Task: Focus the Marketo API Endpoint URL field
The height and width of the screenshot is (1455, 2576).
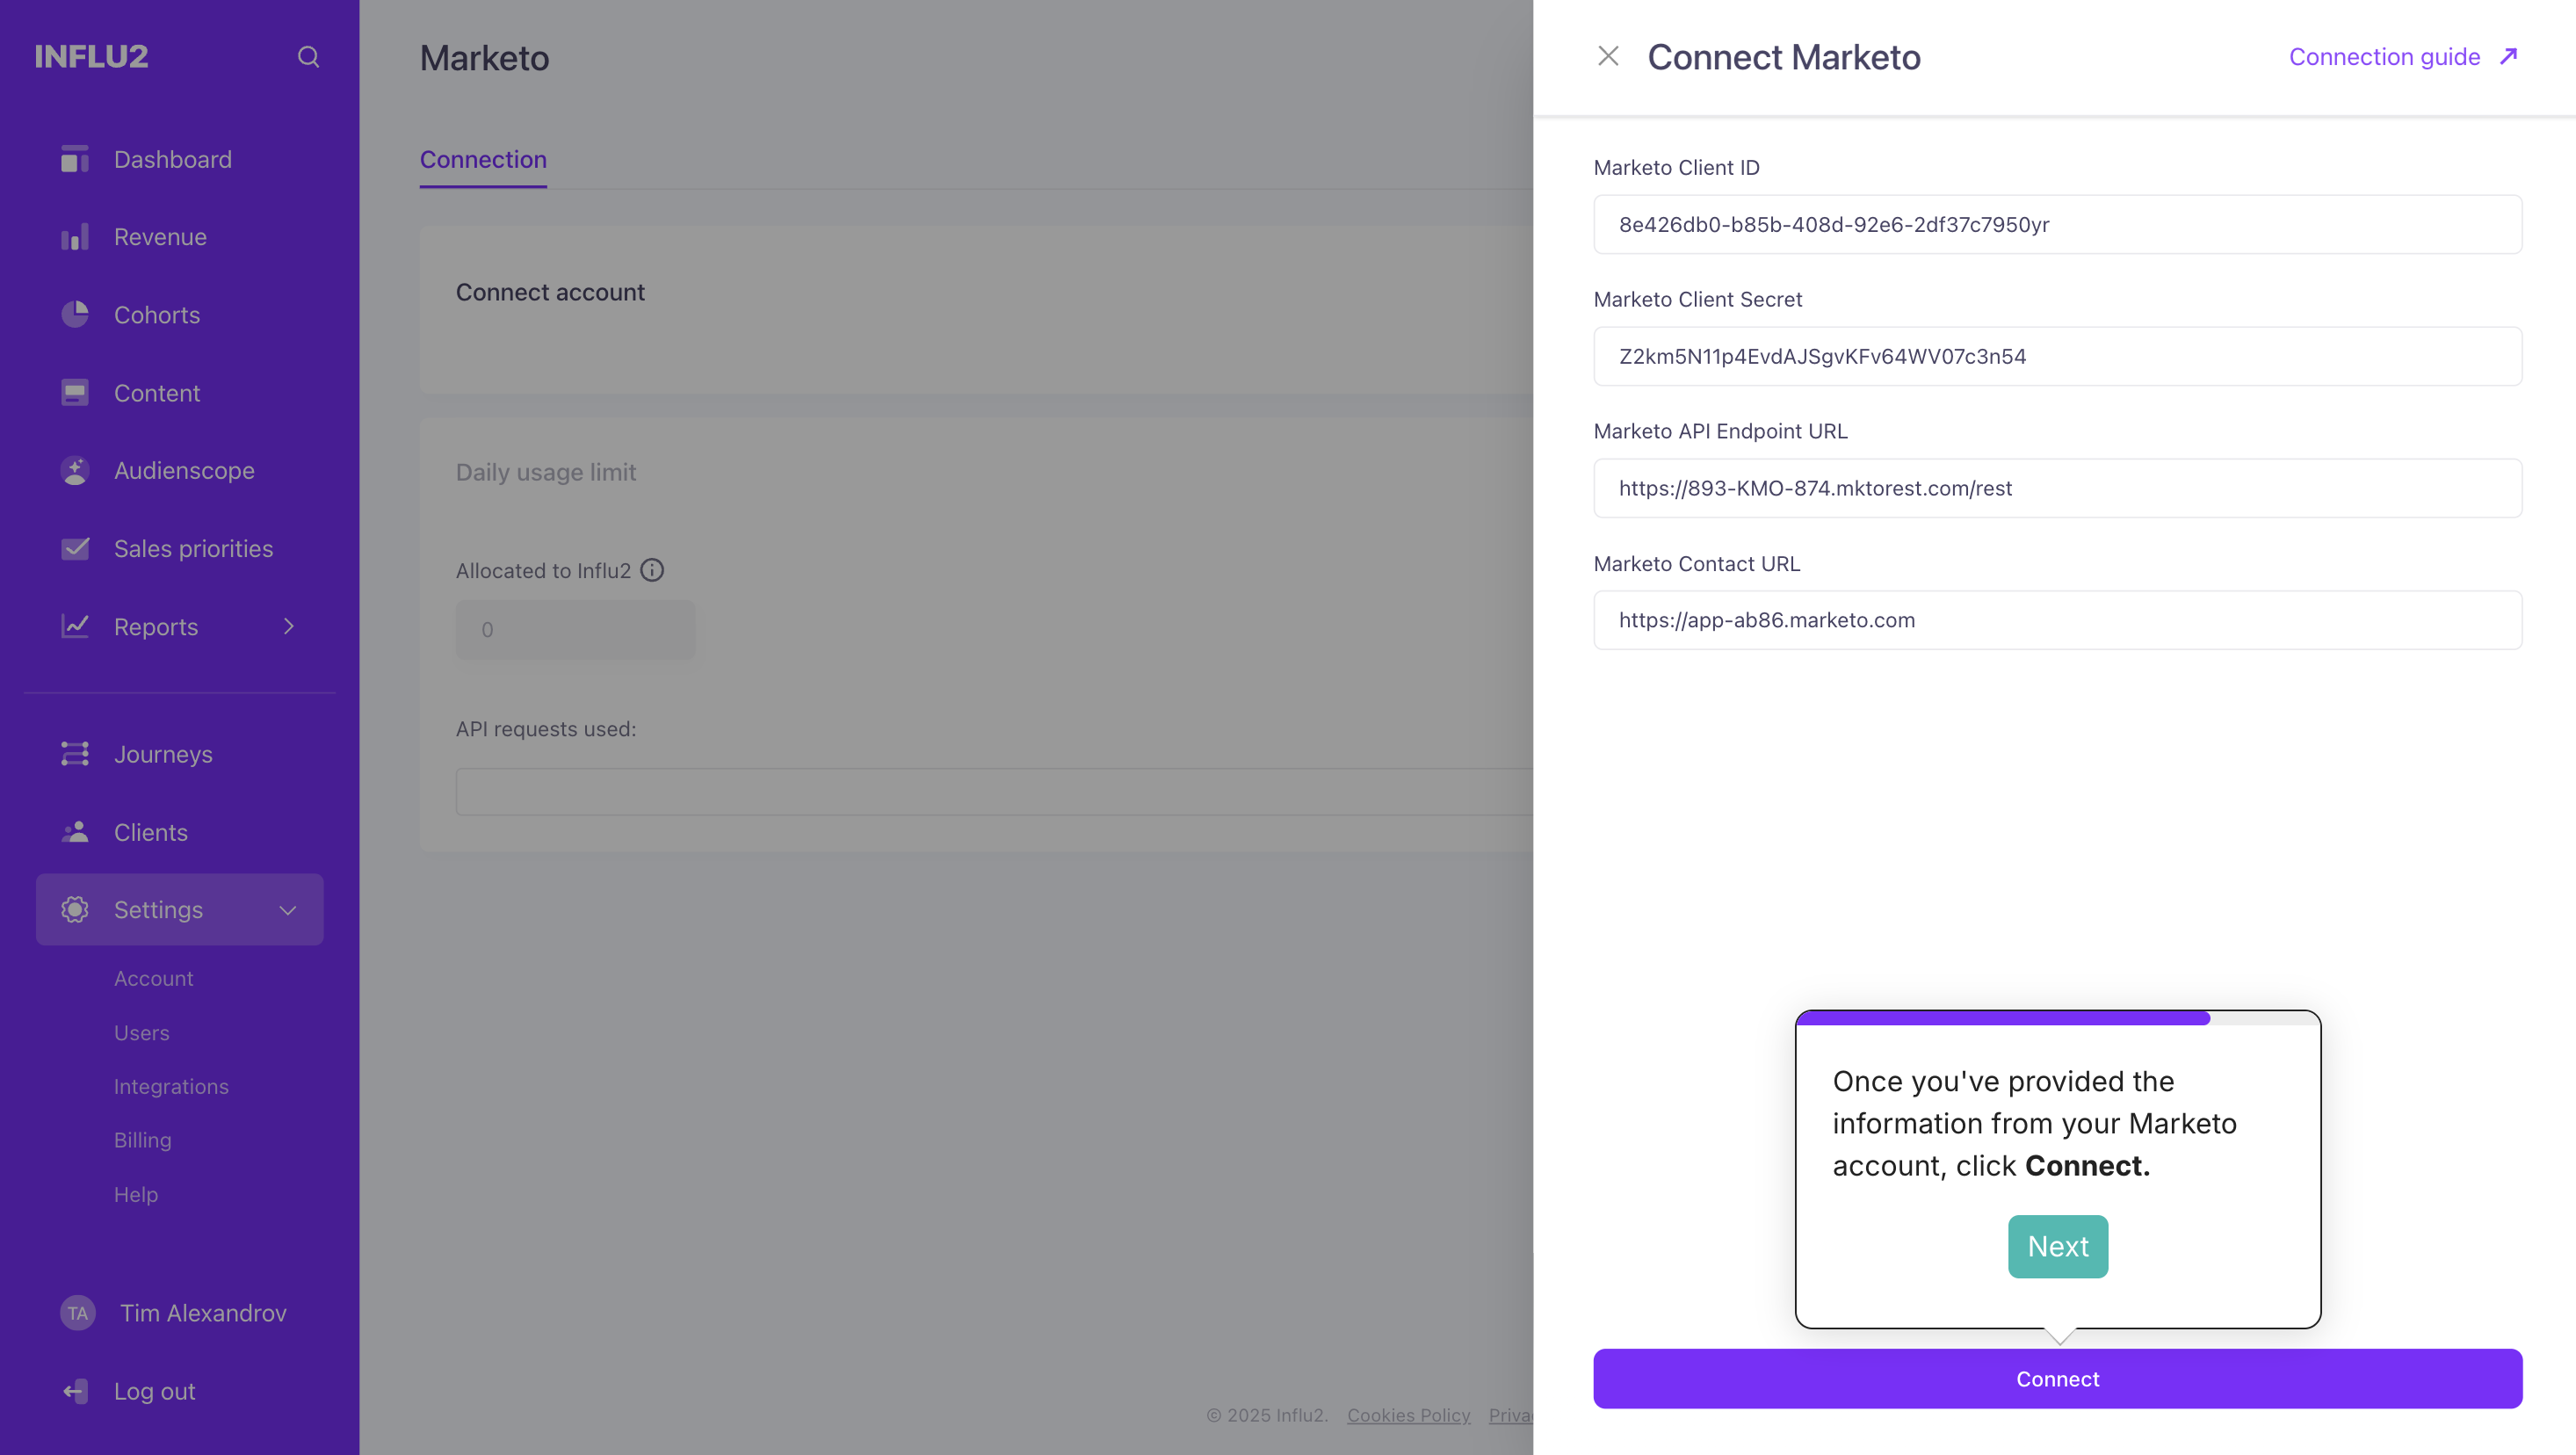Action: (2057, 488)
